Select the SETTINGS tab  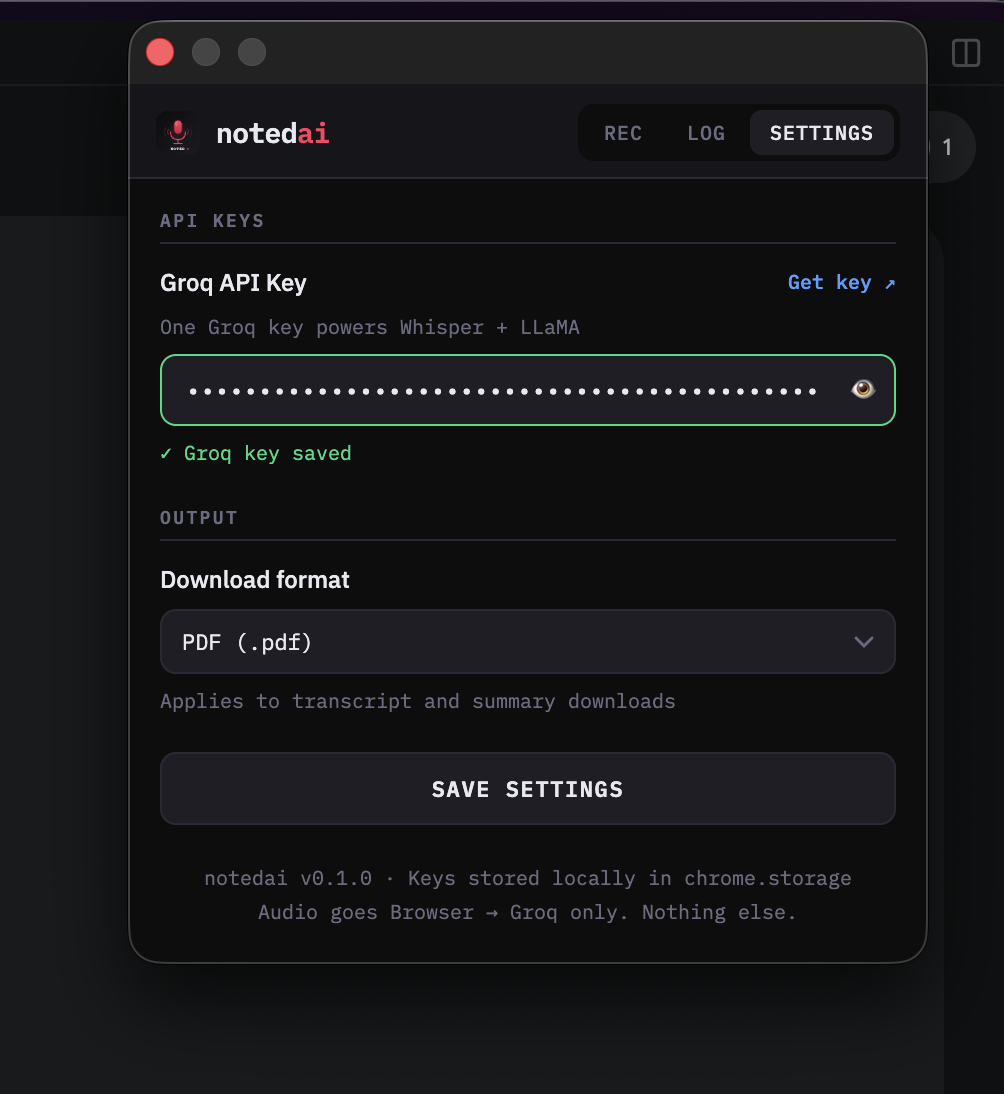click(x=821, y=133)
